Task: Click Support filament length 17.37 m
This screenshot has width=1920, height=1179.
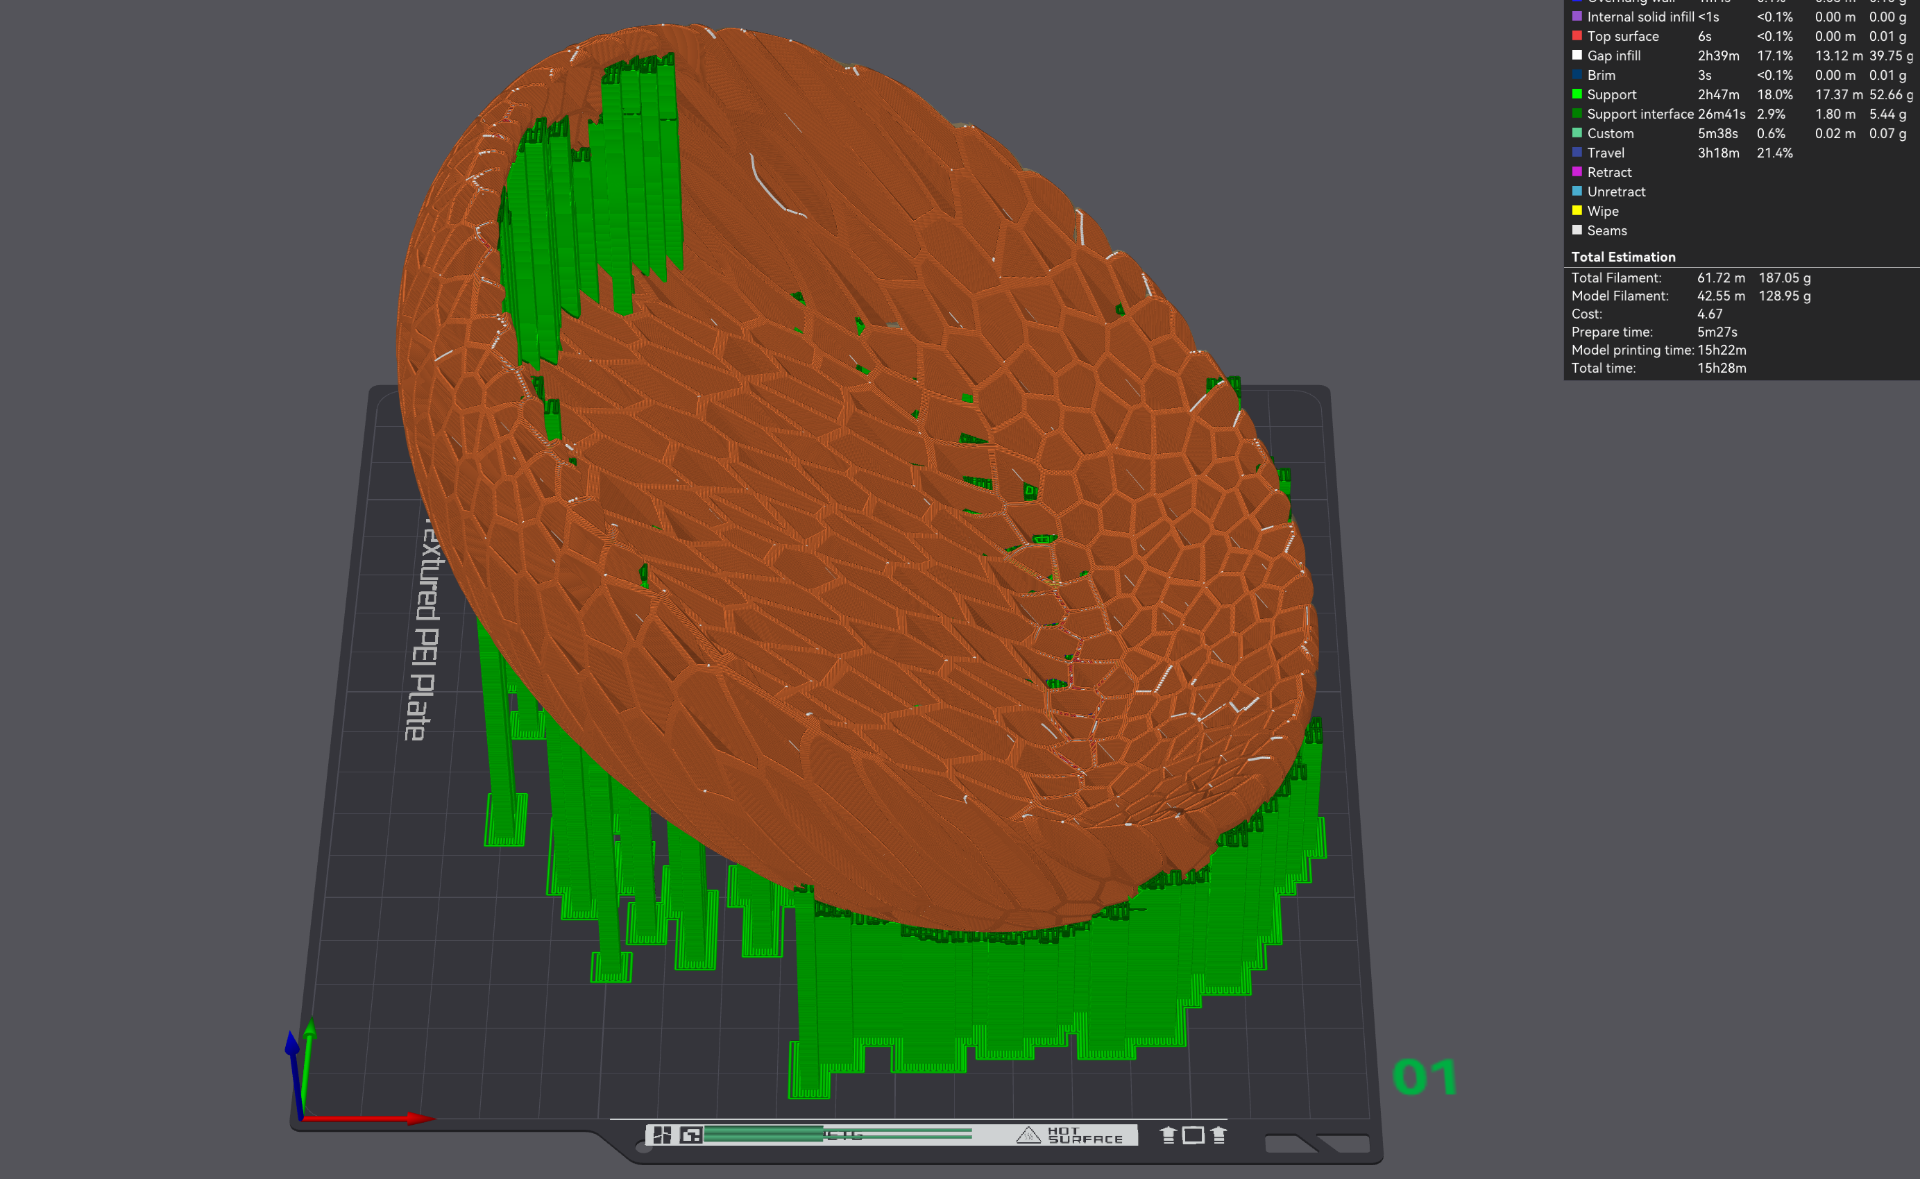Action: tap(1839, 95)
